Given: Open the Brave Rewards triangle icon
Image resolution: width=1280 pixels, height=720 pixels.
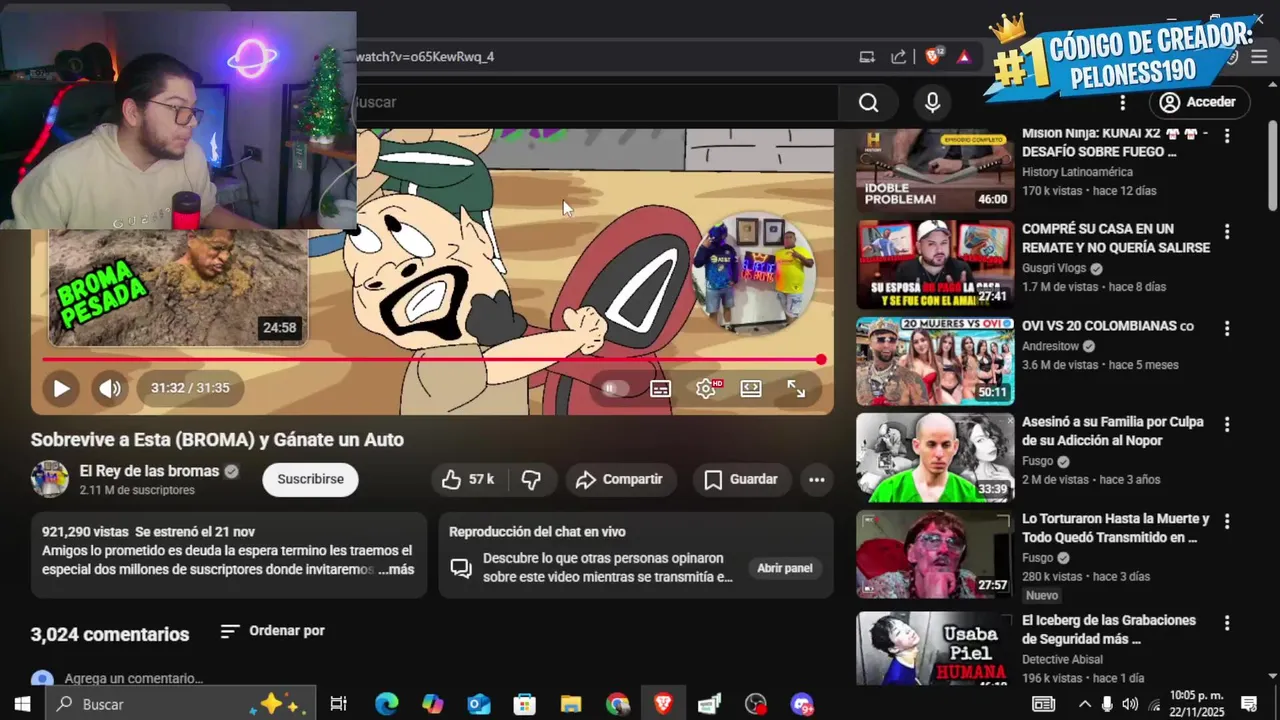Looking at the screenshot, I should (x=964, y=57).
